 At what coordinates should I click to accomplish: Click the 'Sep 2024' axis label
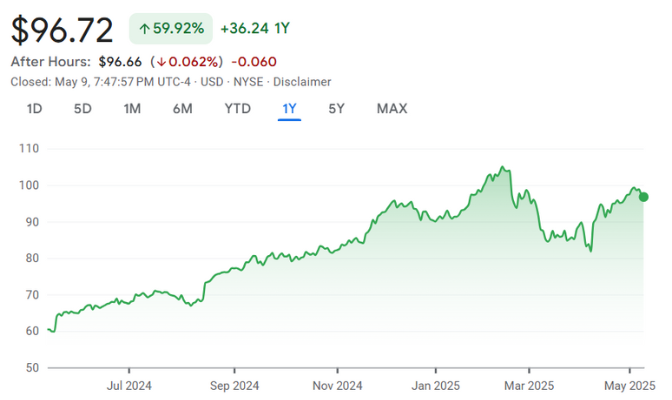[x=234, y=386]
